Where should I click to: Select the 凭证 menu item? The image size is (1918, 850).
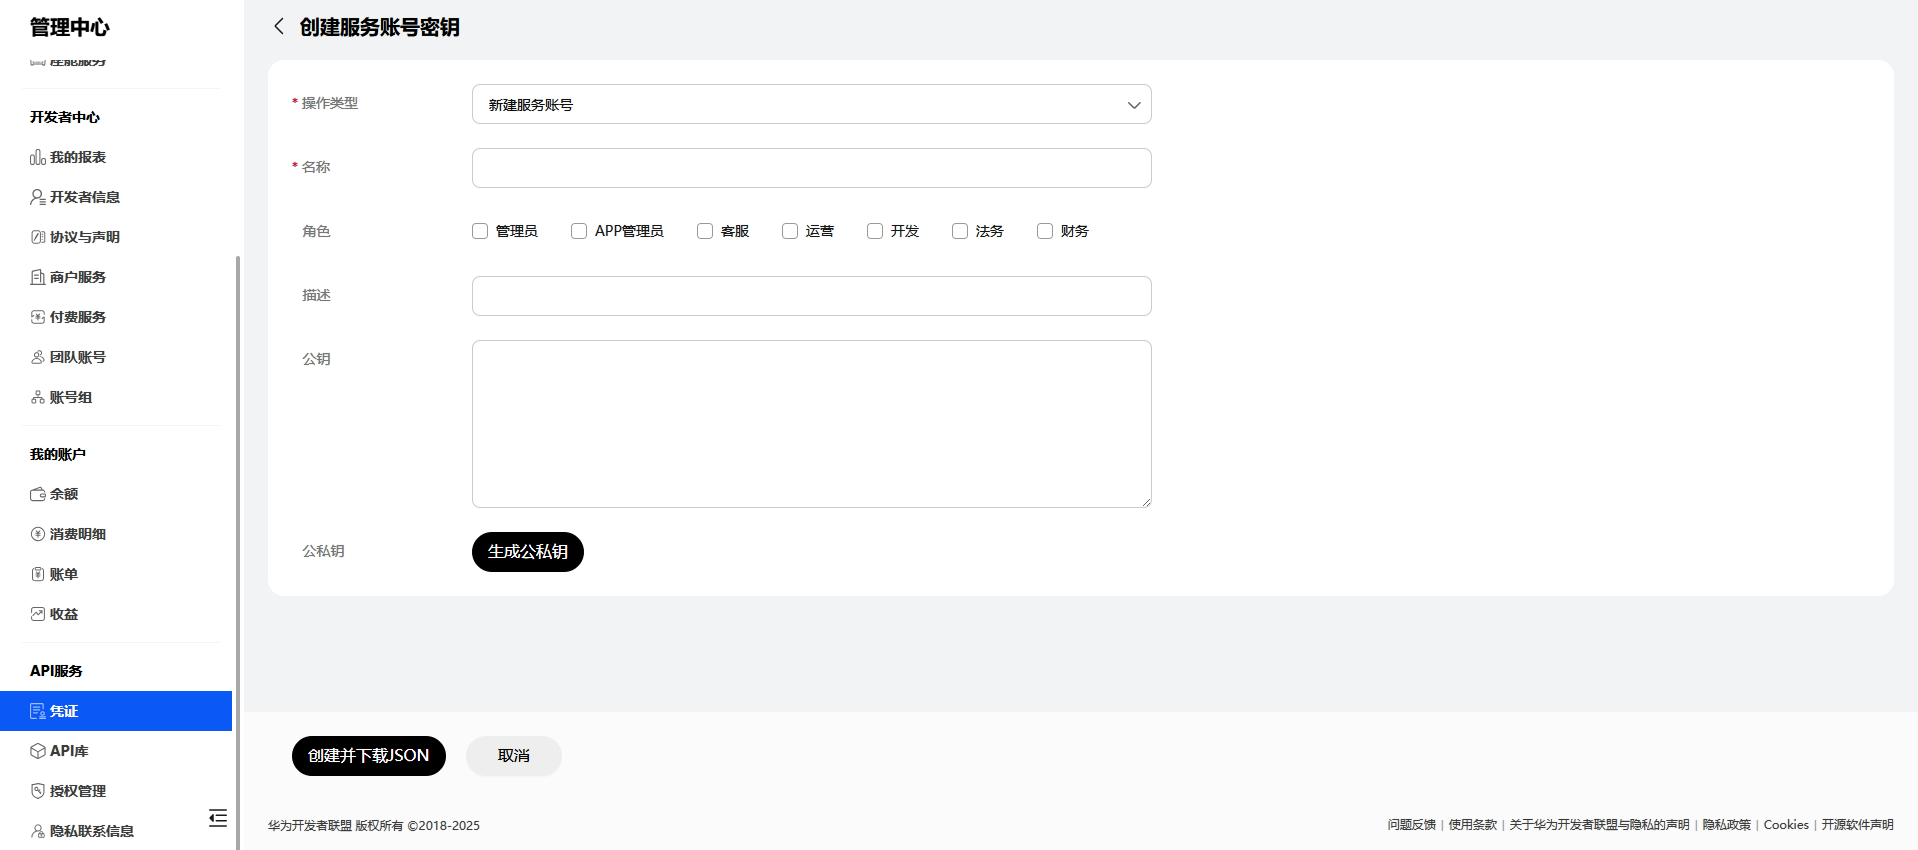click(x=116, y=711)
